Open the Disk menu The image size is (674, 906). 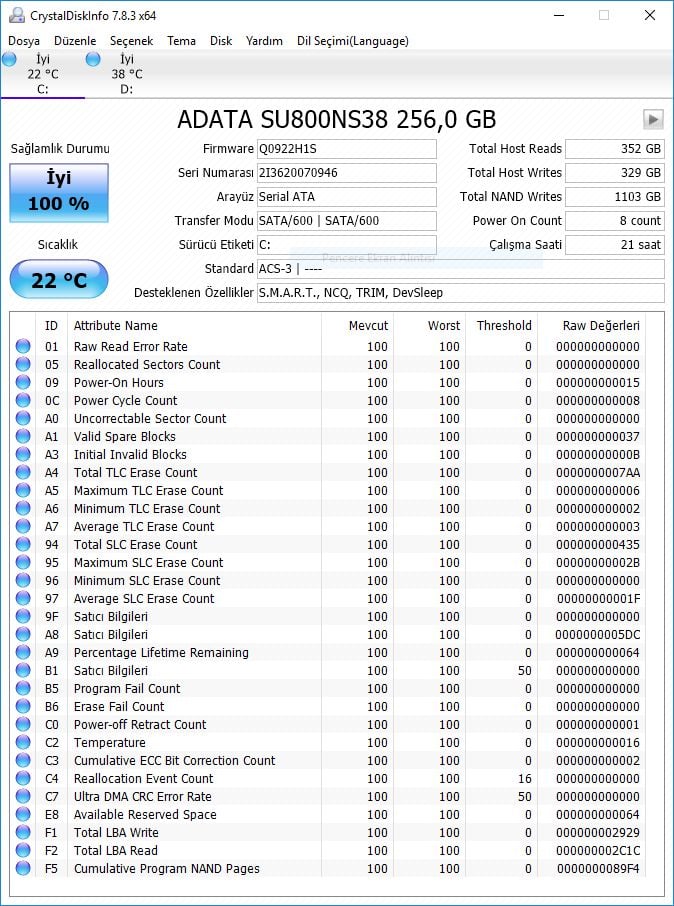click(221, 41)
